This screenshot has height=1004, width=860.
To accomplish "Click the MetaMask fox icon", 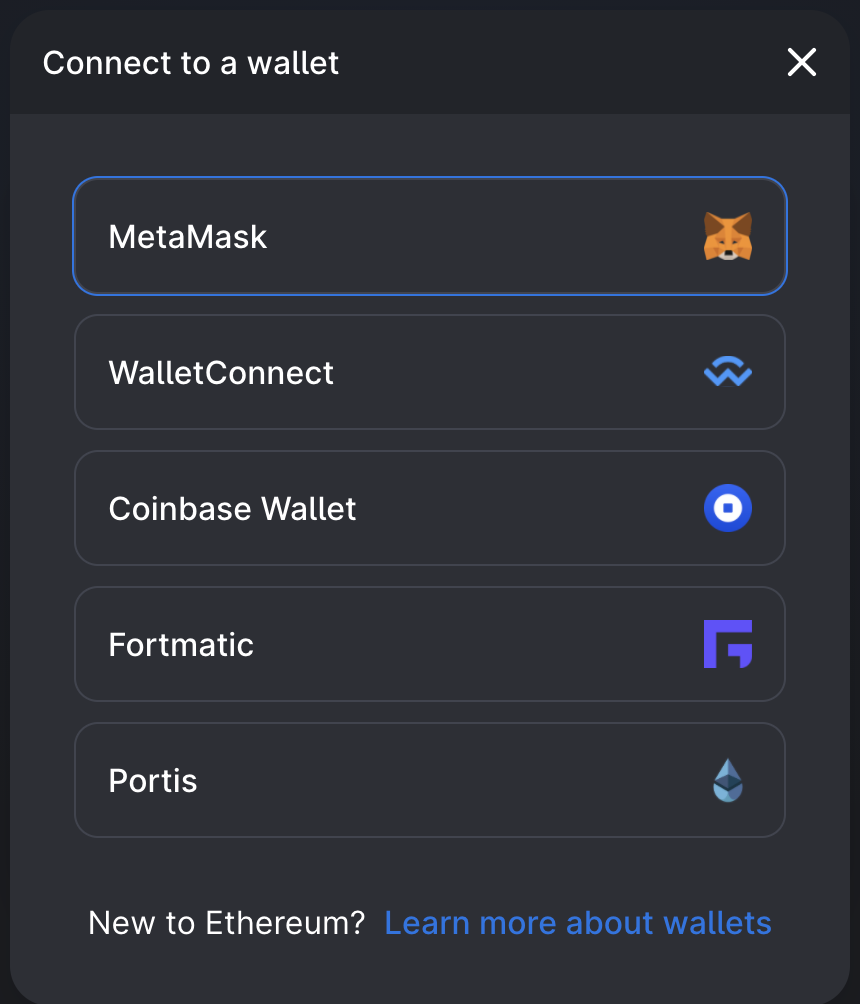I will (x=727, y=236).
